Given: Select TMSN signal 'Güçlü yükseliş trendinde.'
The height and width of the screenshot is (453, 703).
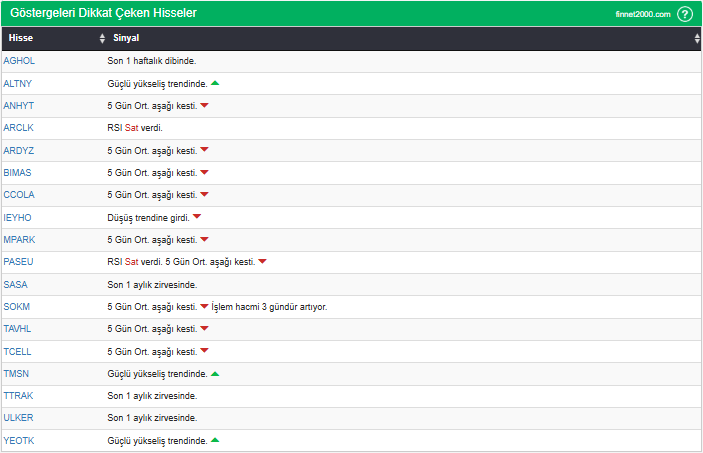Looking at the screenshot, I should [x=157, y=374].
